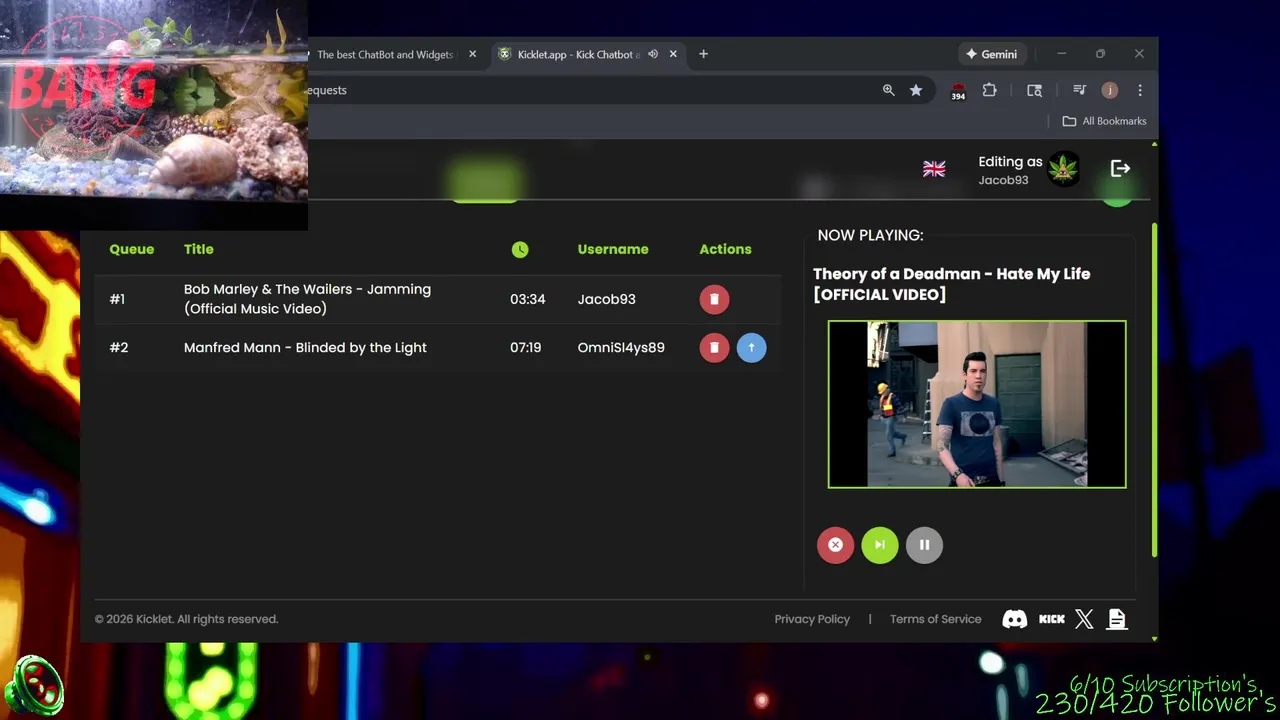Screen dimensions: 1280x720
Task: Click the Queue column header
Action: [132, 249]
